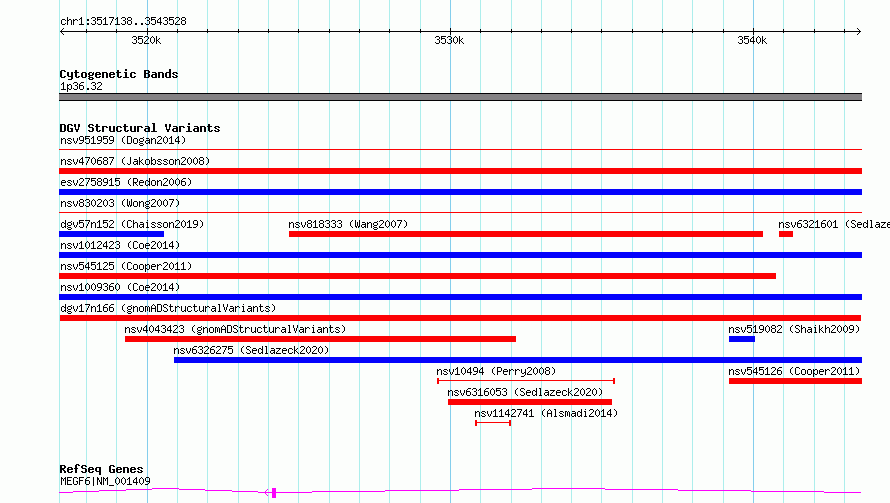This screenshot has height=503, width=890.
Task: Click the dgv57n152 (Chaisson2019) blue bar
Action: click(x=111, y=234)
